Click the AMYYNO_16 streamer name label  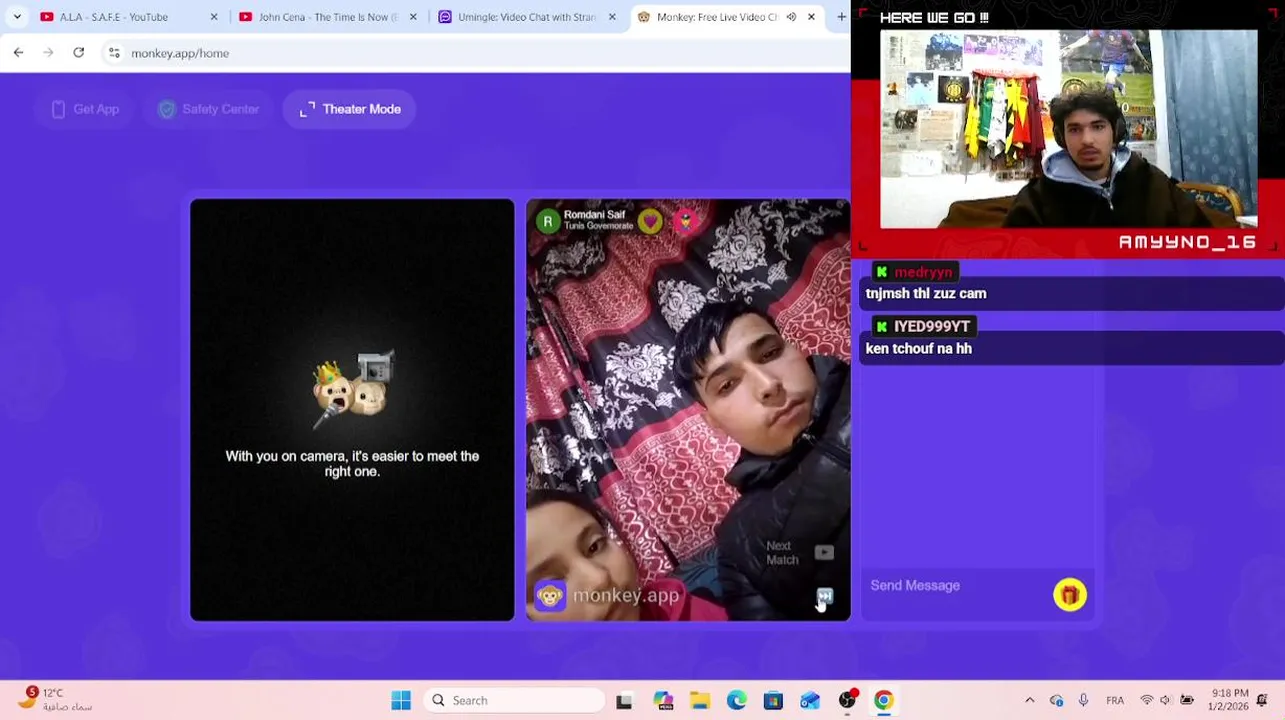1187,242
